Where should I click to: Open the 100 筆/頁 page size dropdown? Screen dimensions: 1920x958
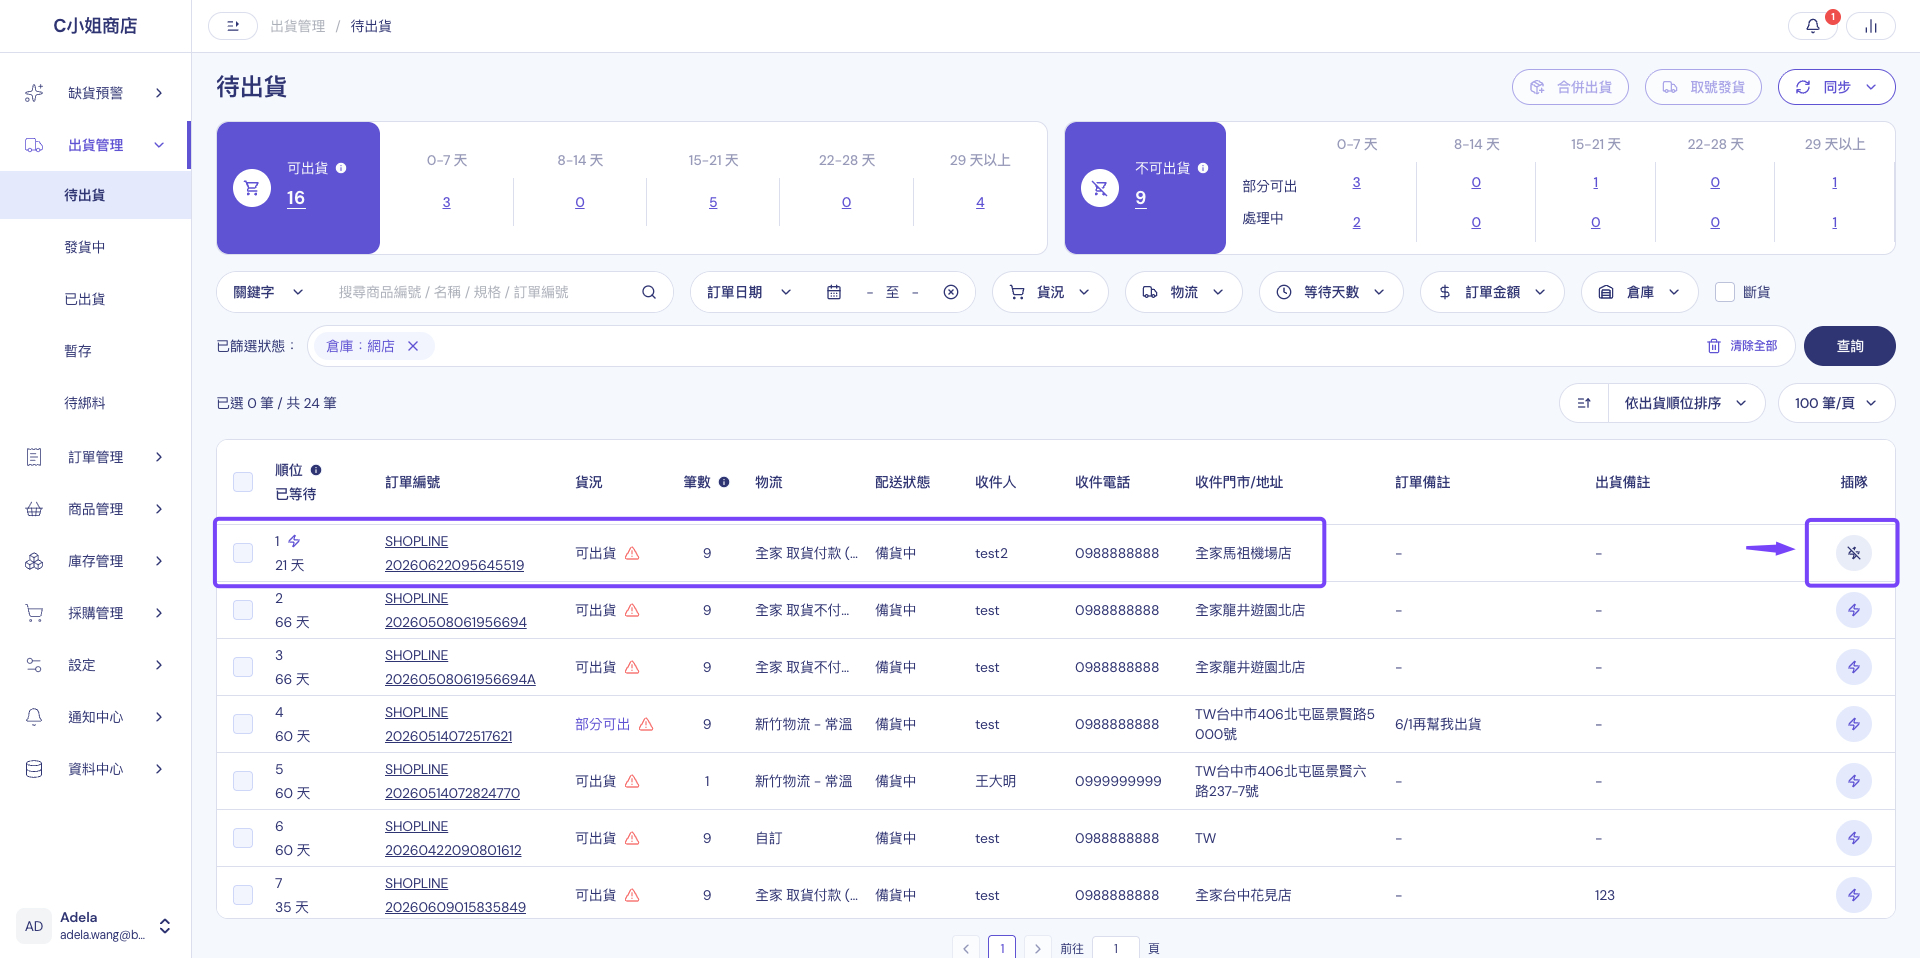[x=1836, y=403]
